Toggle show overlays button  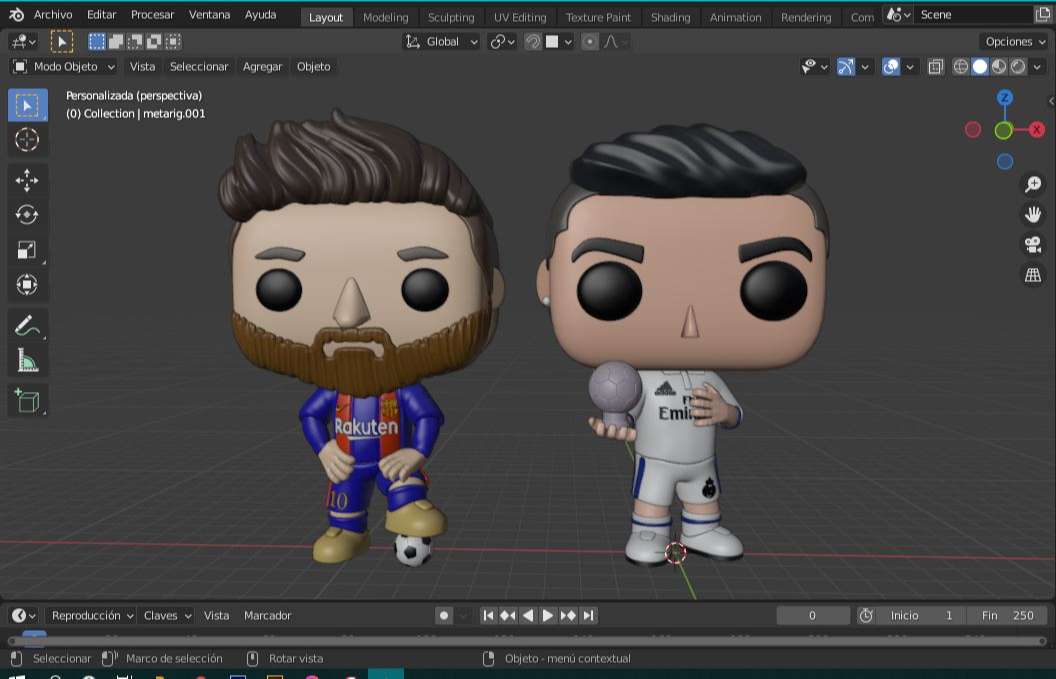coord(890,67)
